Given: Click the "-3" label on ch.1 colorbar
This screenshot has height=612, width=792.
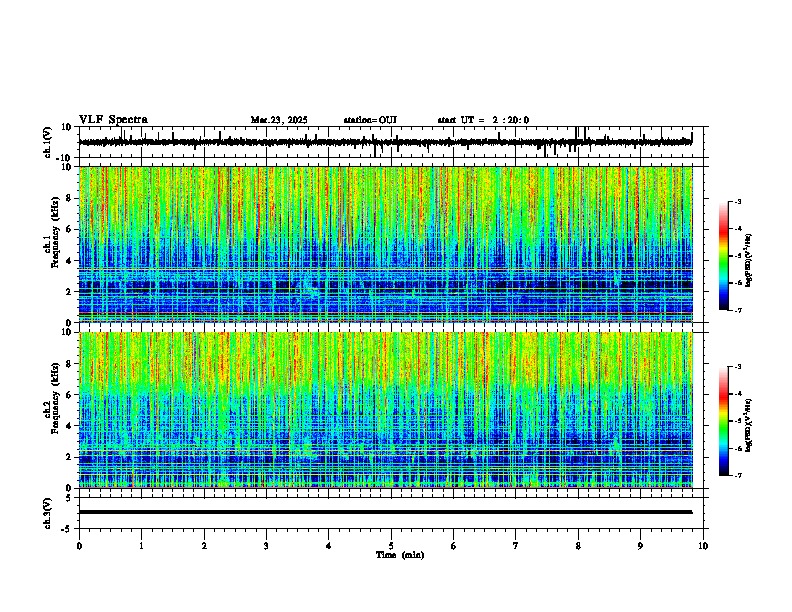Looking at the screenshot, I should click(x=737, y=201).
